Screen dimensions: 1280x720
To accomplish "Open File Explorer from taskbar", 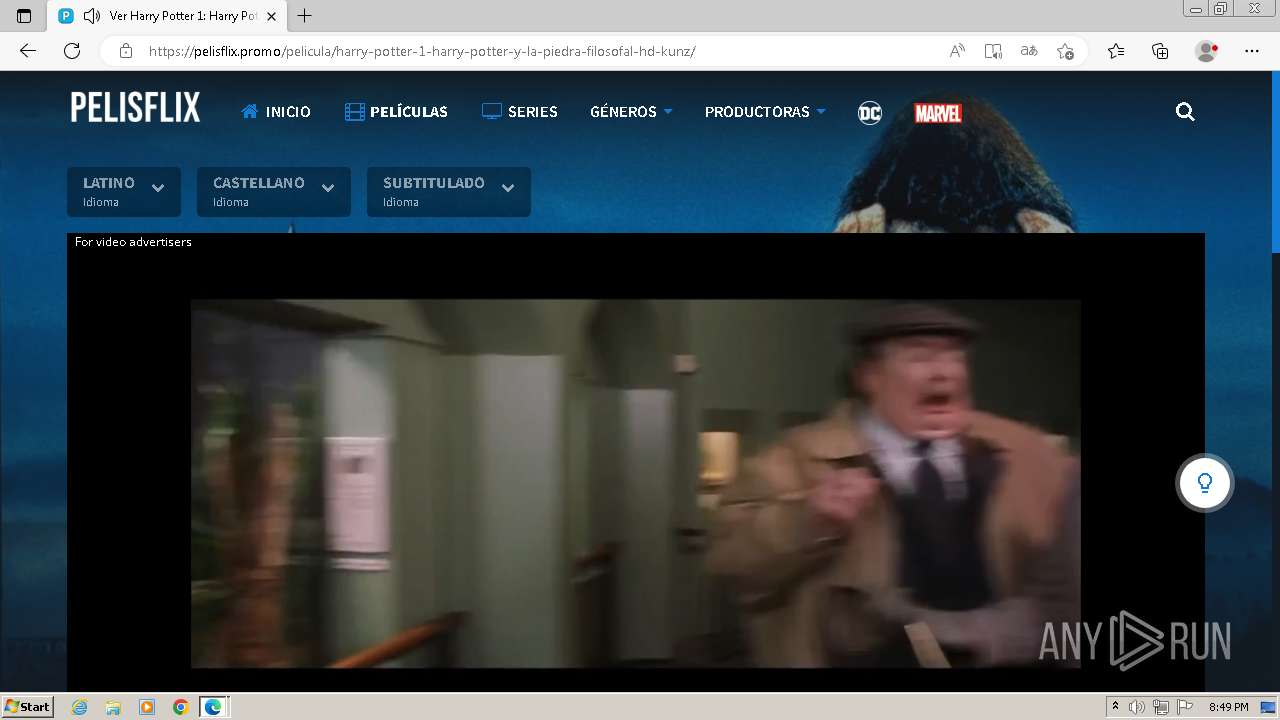I will tap(113, 707).
